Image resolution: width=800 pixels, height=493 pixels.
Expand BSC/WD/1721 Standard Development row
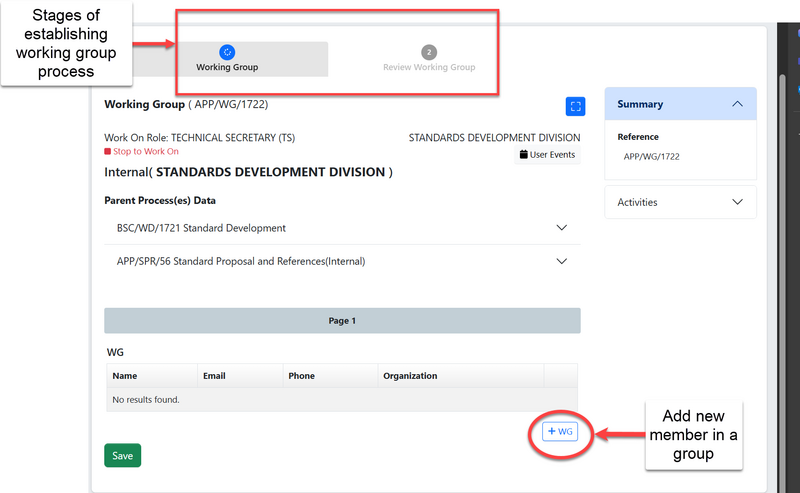(561, 228)
